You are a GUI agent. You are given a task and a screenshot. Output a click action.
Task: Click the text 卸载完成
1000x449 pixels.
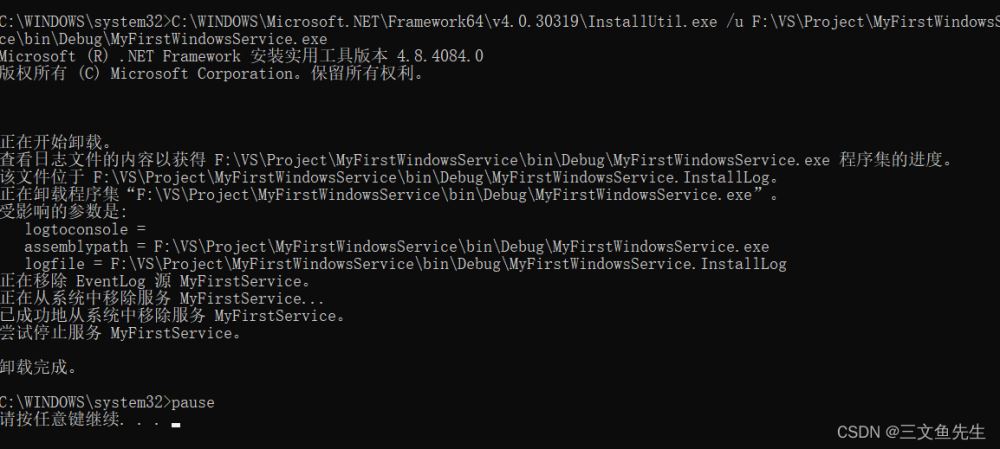click(39, 367)
